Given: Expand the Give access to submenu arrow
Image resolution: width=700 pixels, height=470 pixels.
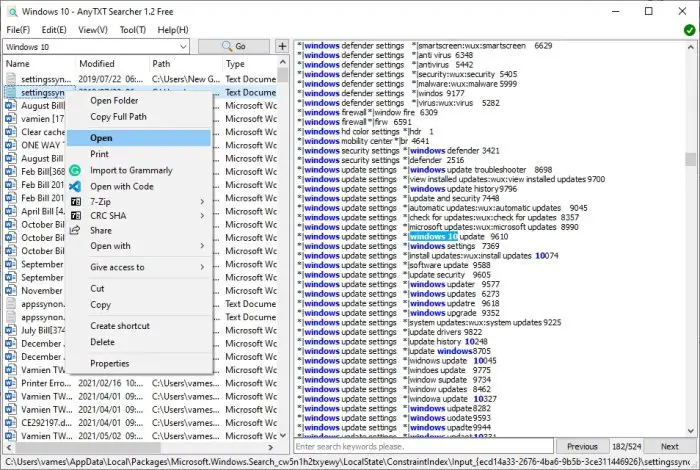Looking at the screenshot, I should tap(202, 267).
